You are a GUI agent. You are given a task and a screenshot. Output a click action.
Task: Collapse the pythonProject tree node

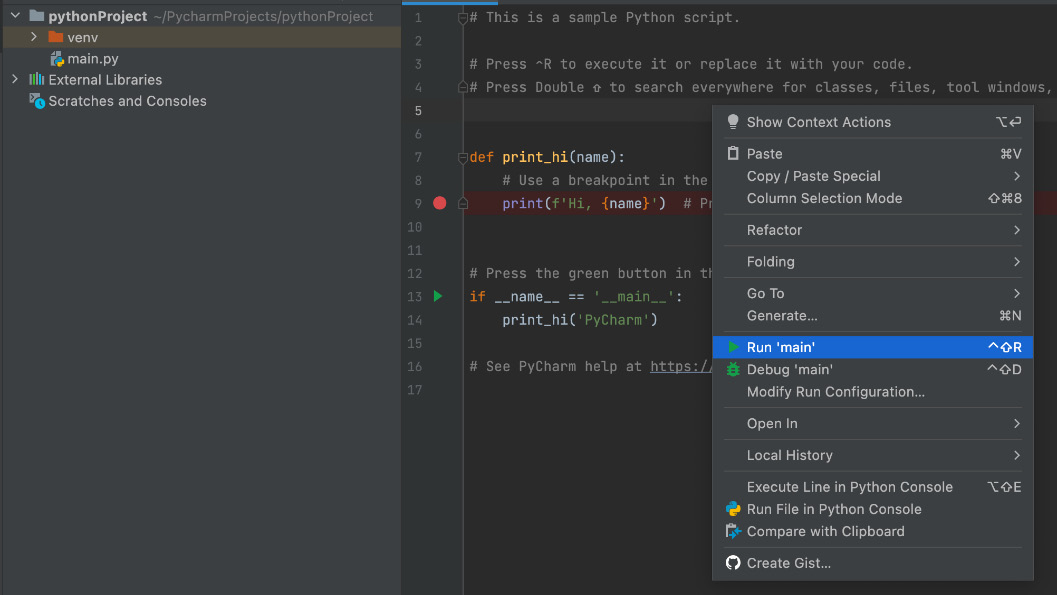pos(16,15)
